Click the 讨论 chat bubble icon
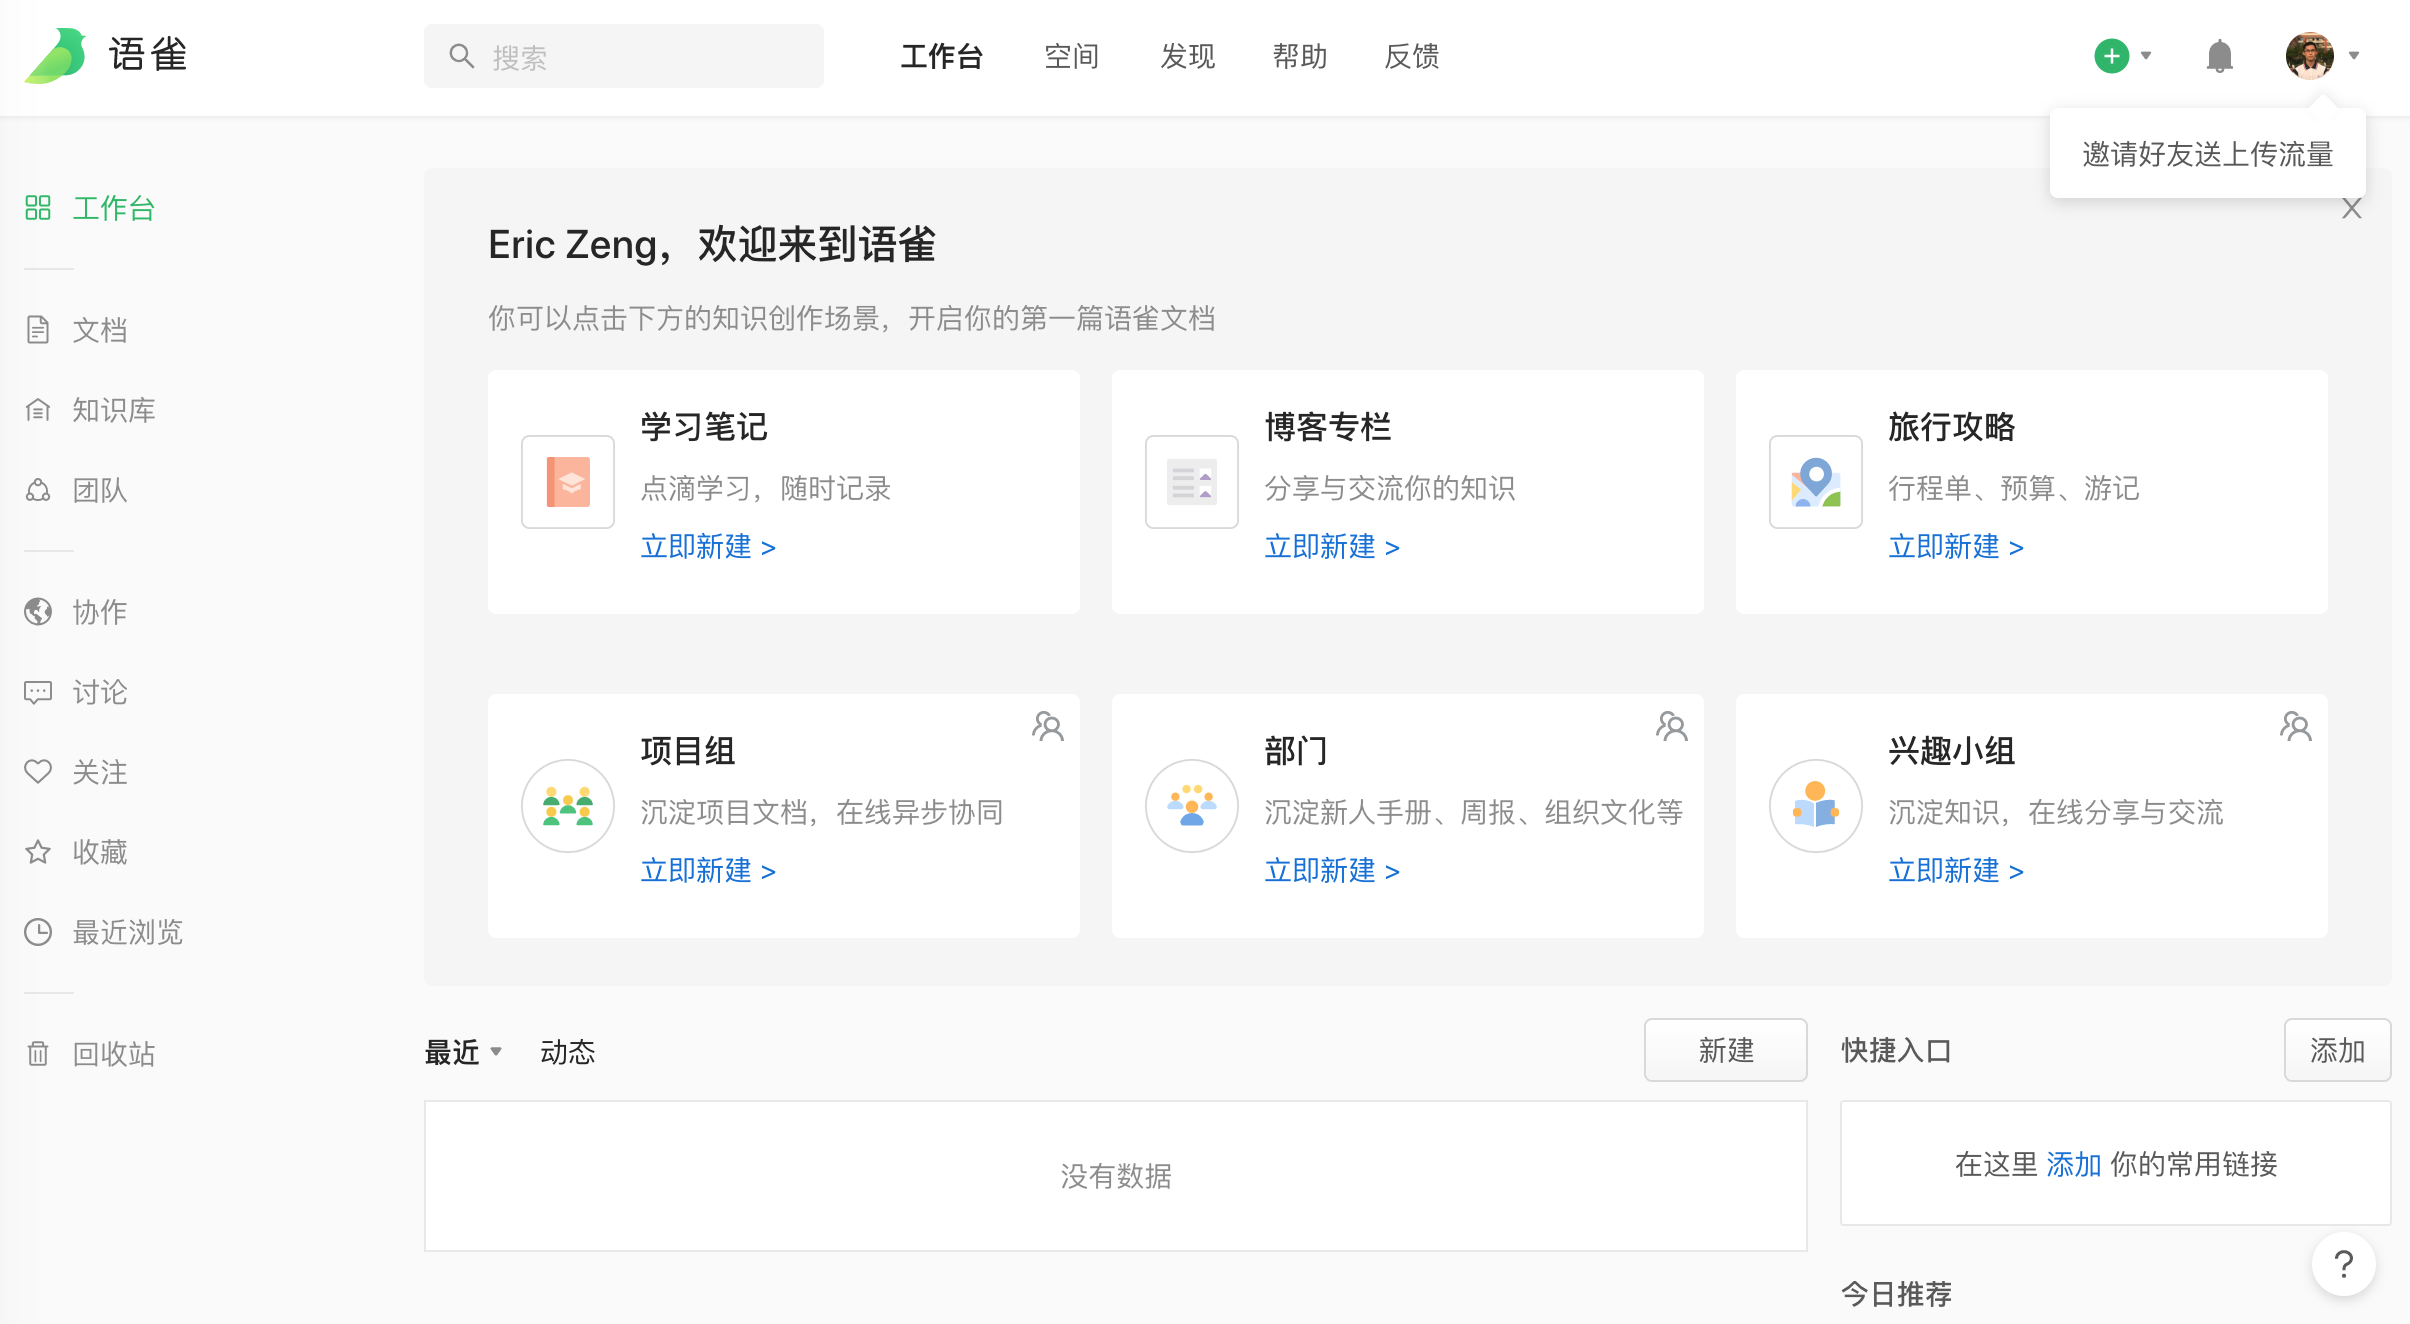Viewport: 2410px width, 1324px height. 38,692
